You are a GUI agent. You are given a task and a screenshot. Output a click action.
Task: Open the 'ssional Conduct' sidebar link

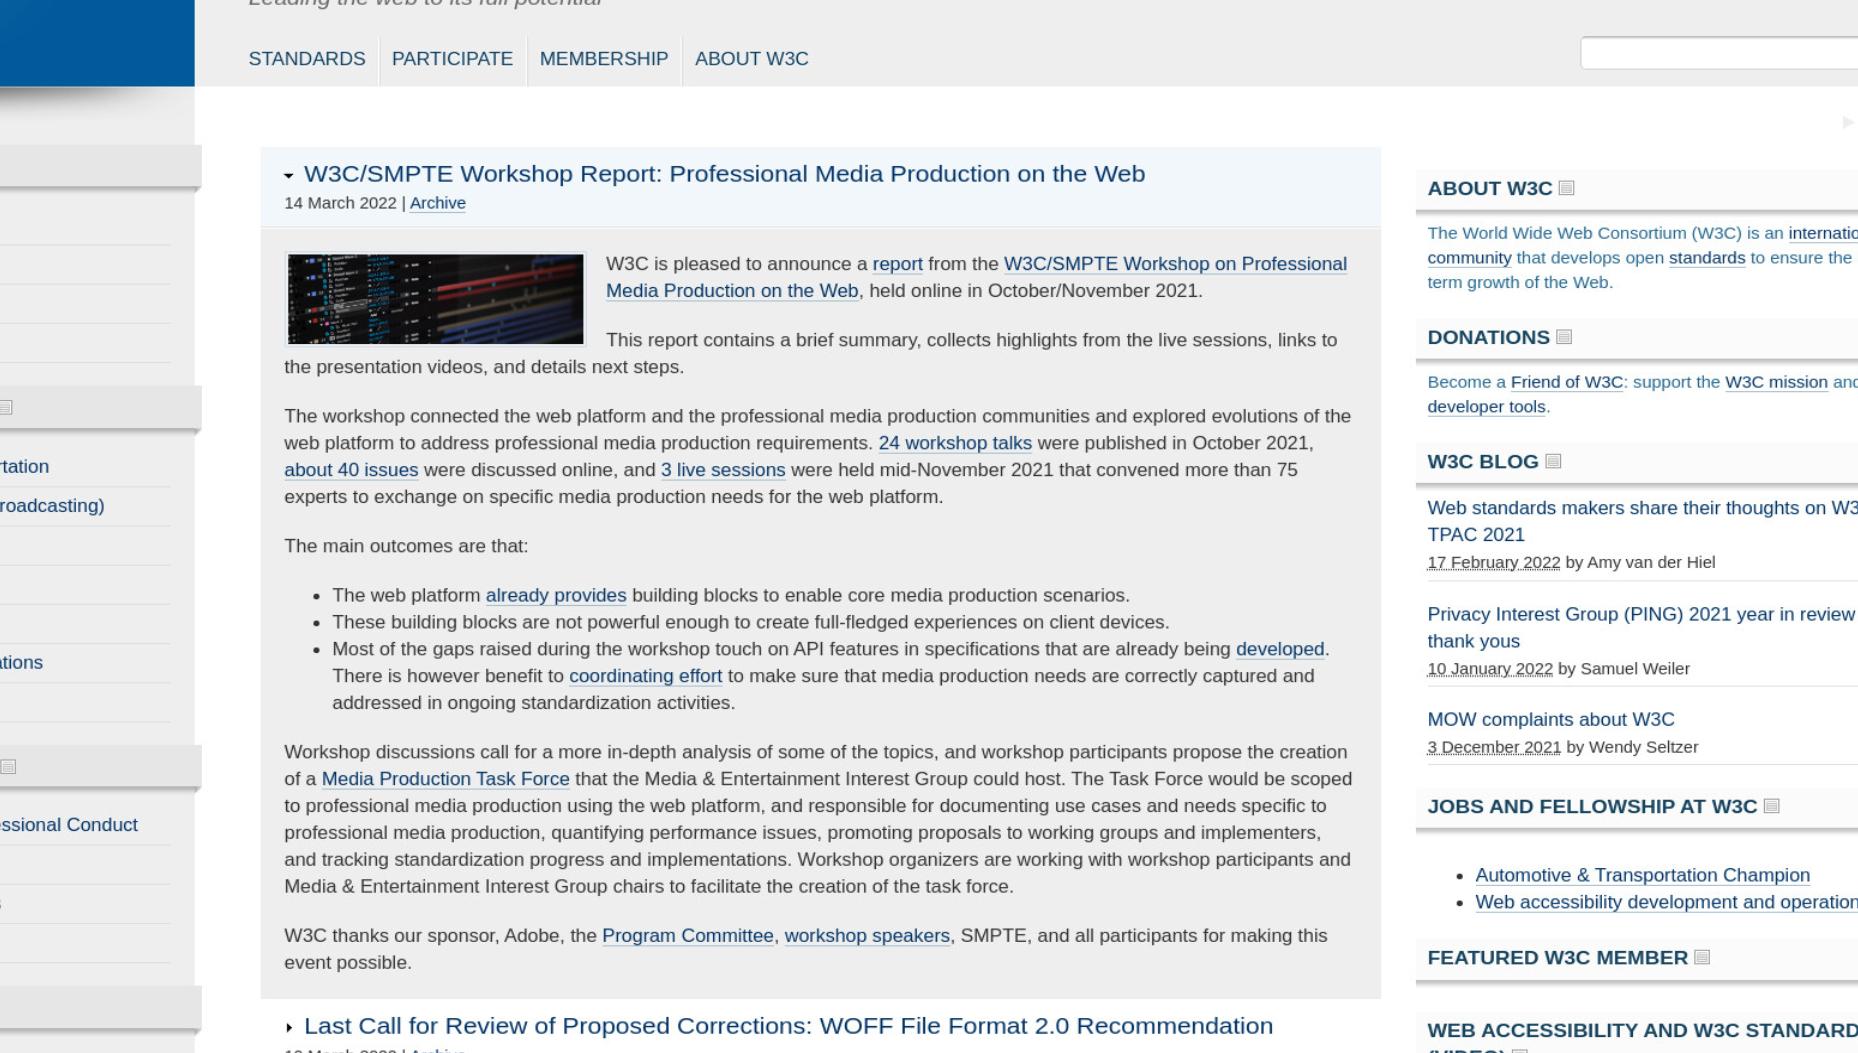pyautogui.click(x=69, y=825)
